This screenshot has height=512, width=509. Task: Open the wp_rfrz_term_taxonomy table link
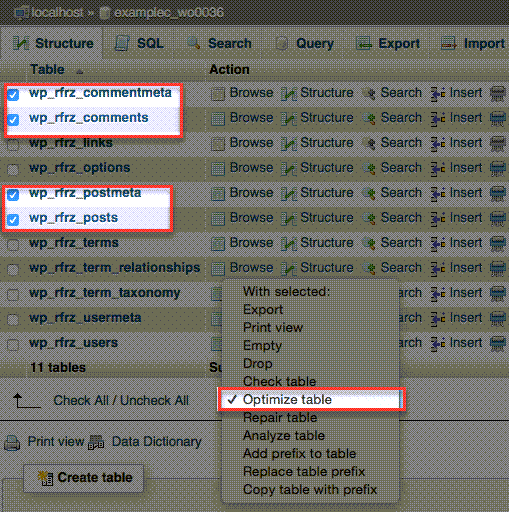tap(104, 293)
